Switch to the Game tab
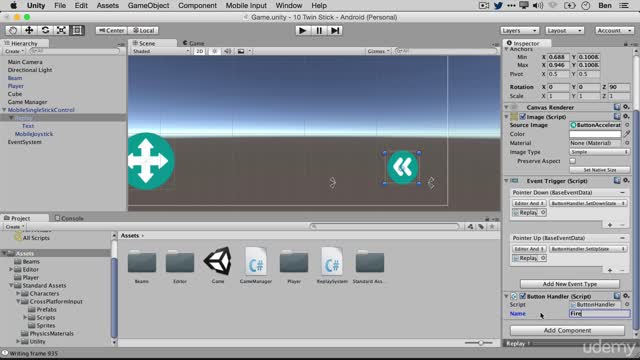Screen dimensions: 640x360 click(194, 43)
